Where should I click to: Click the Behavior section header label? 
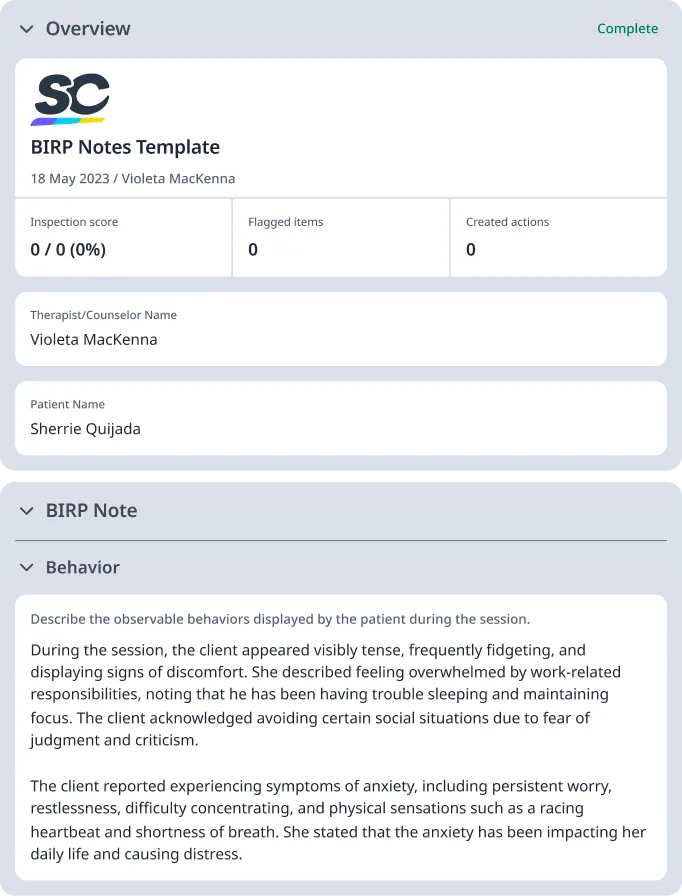(82, 567)
